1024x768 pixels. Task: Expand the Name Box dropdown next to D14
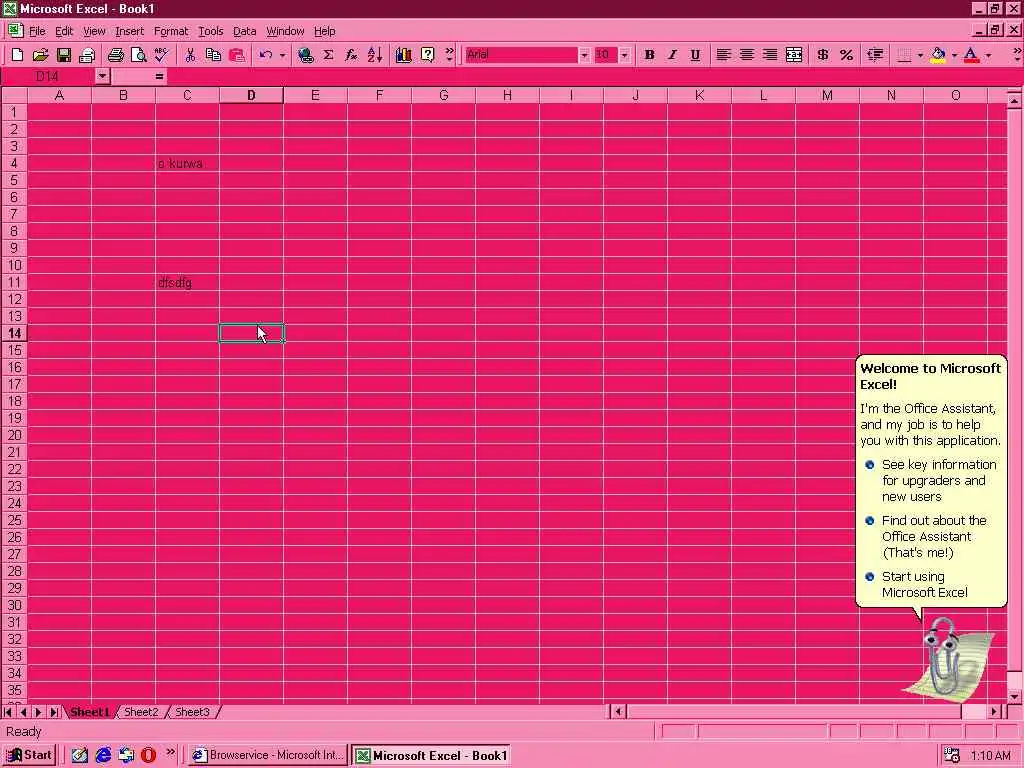click(102, 76)
